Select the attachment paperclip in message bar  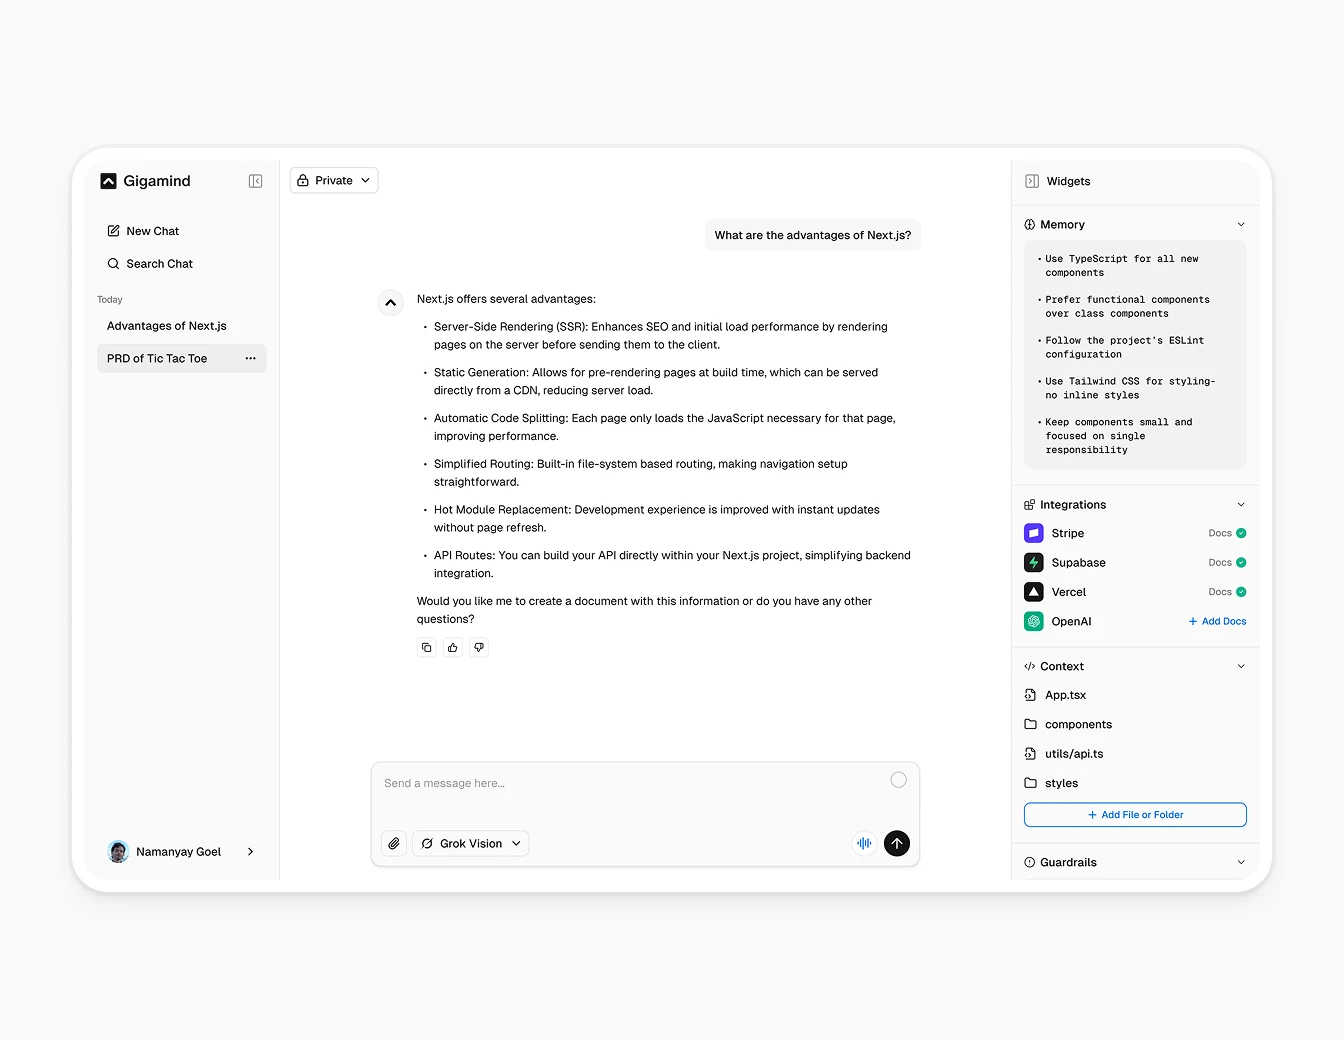pos(393,843)
